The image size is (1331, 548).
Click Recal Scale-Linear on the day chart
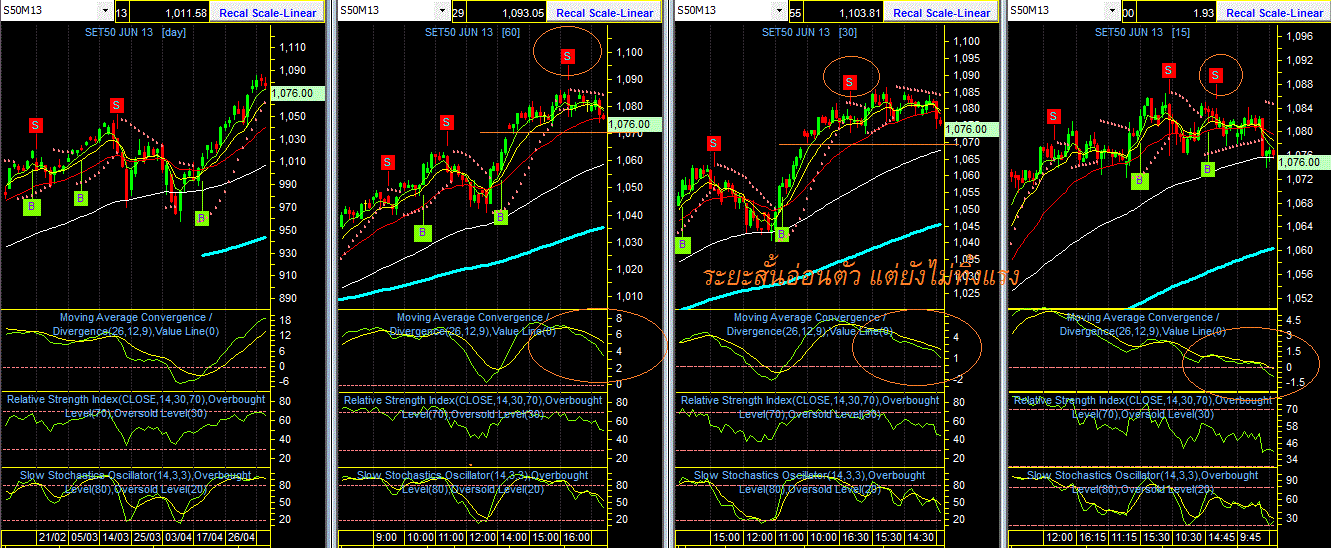[269, 12]
